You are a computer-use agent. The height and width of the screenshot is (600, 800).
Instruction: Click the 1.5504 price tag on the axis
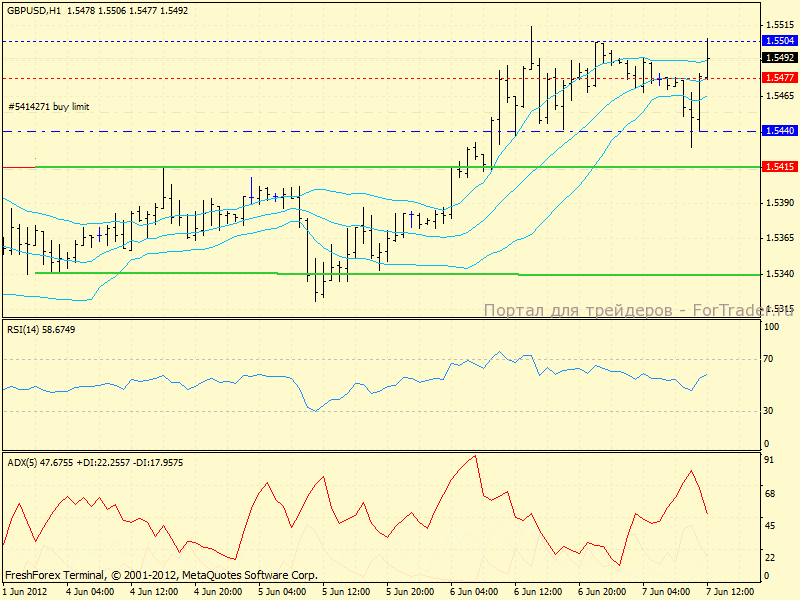[779, 41]
